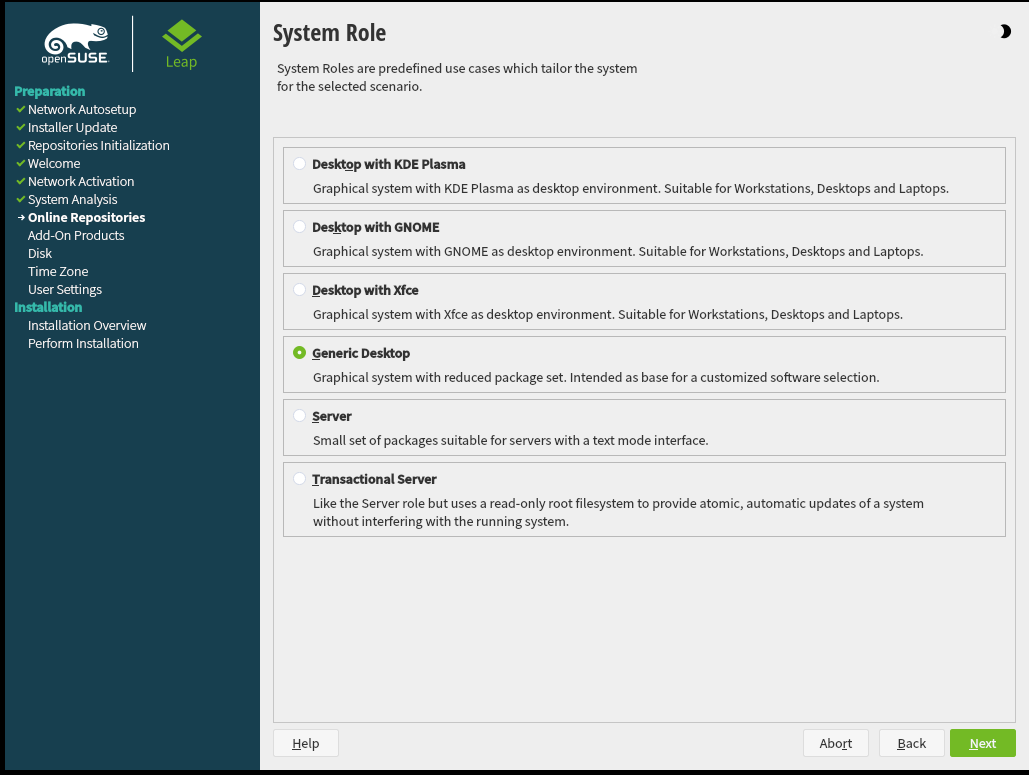Select the Generic Desktop radio button
This screenshot has height=775, width=1029.
300,353
